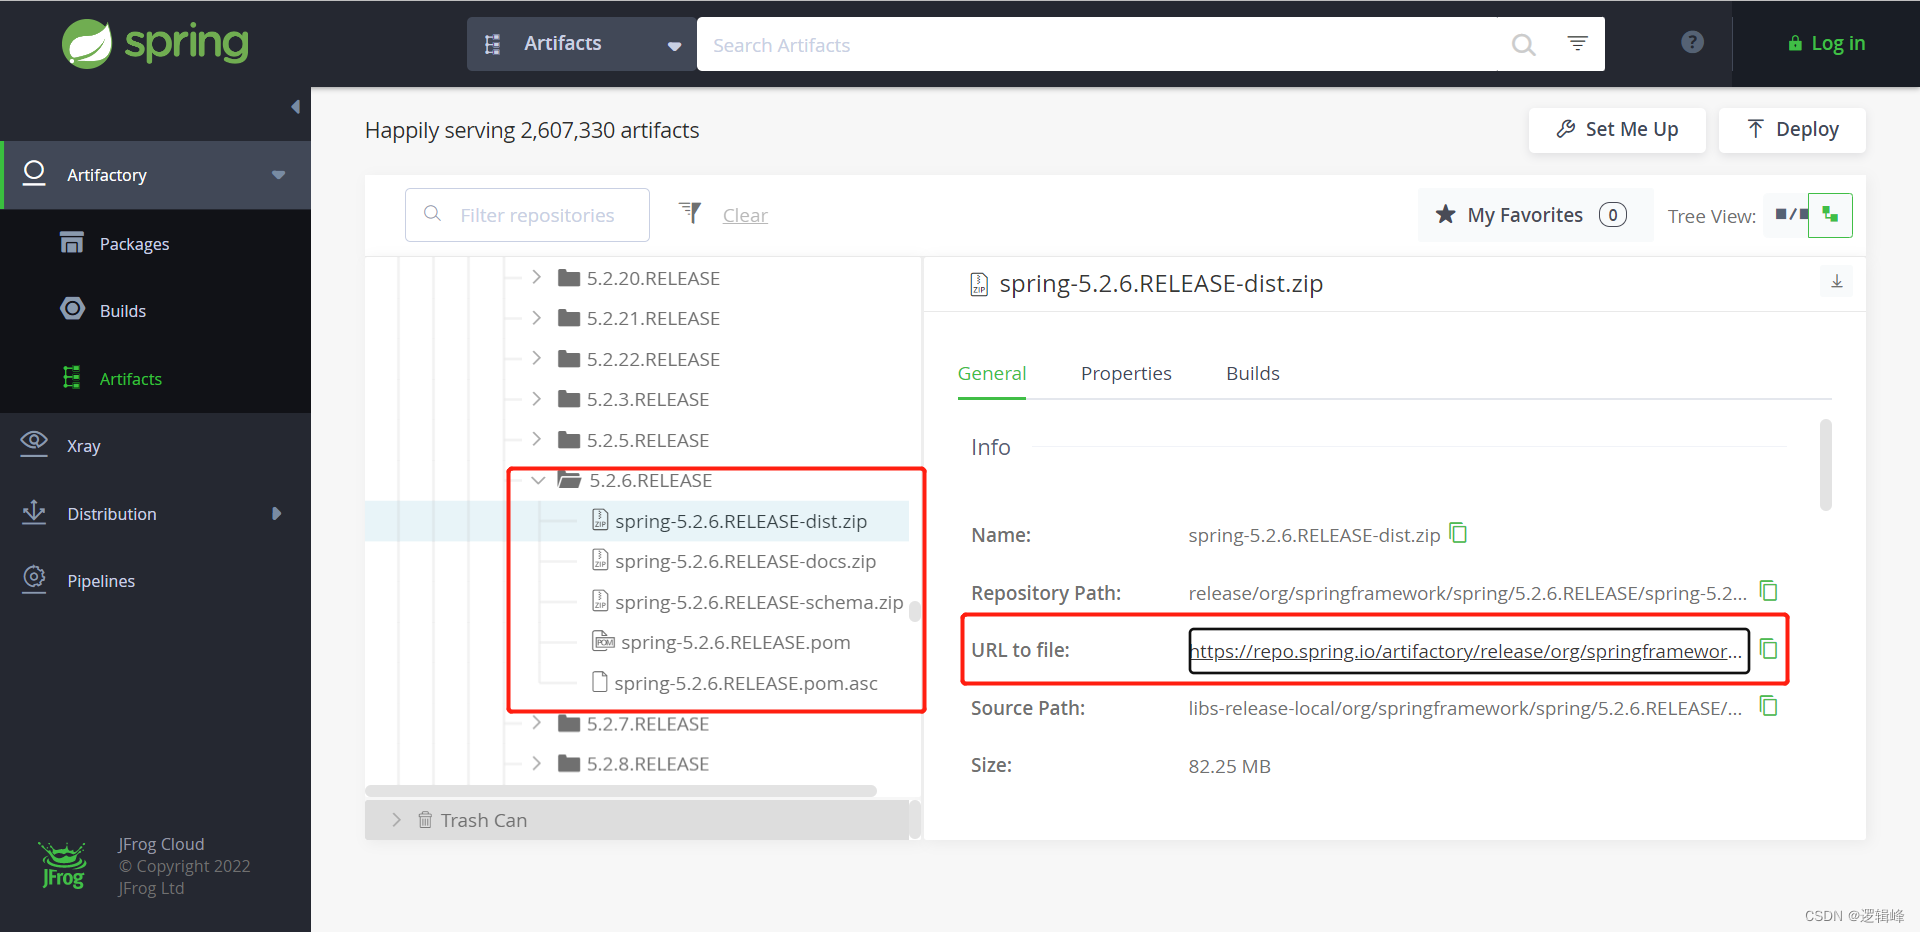Switch to the Builds tab

pyautogui.click(x=1253, y=373)
